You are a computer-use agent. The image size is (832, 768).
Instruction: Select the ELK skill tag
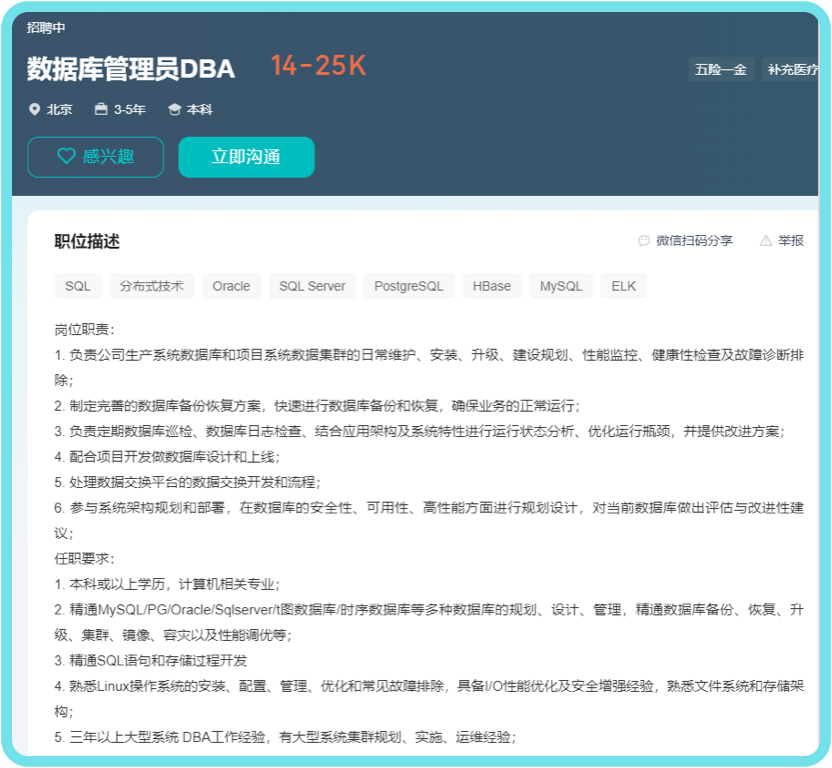click(623, 286)
